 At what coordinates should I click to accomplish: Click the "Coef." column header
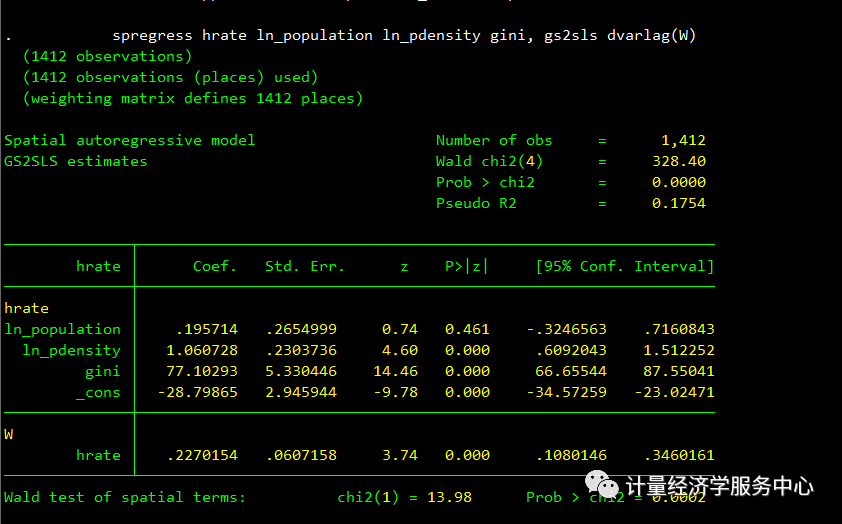point(215,266)
